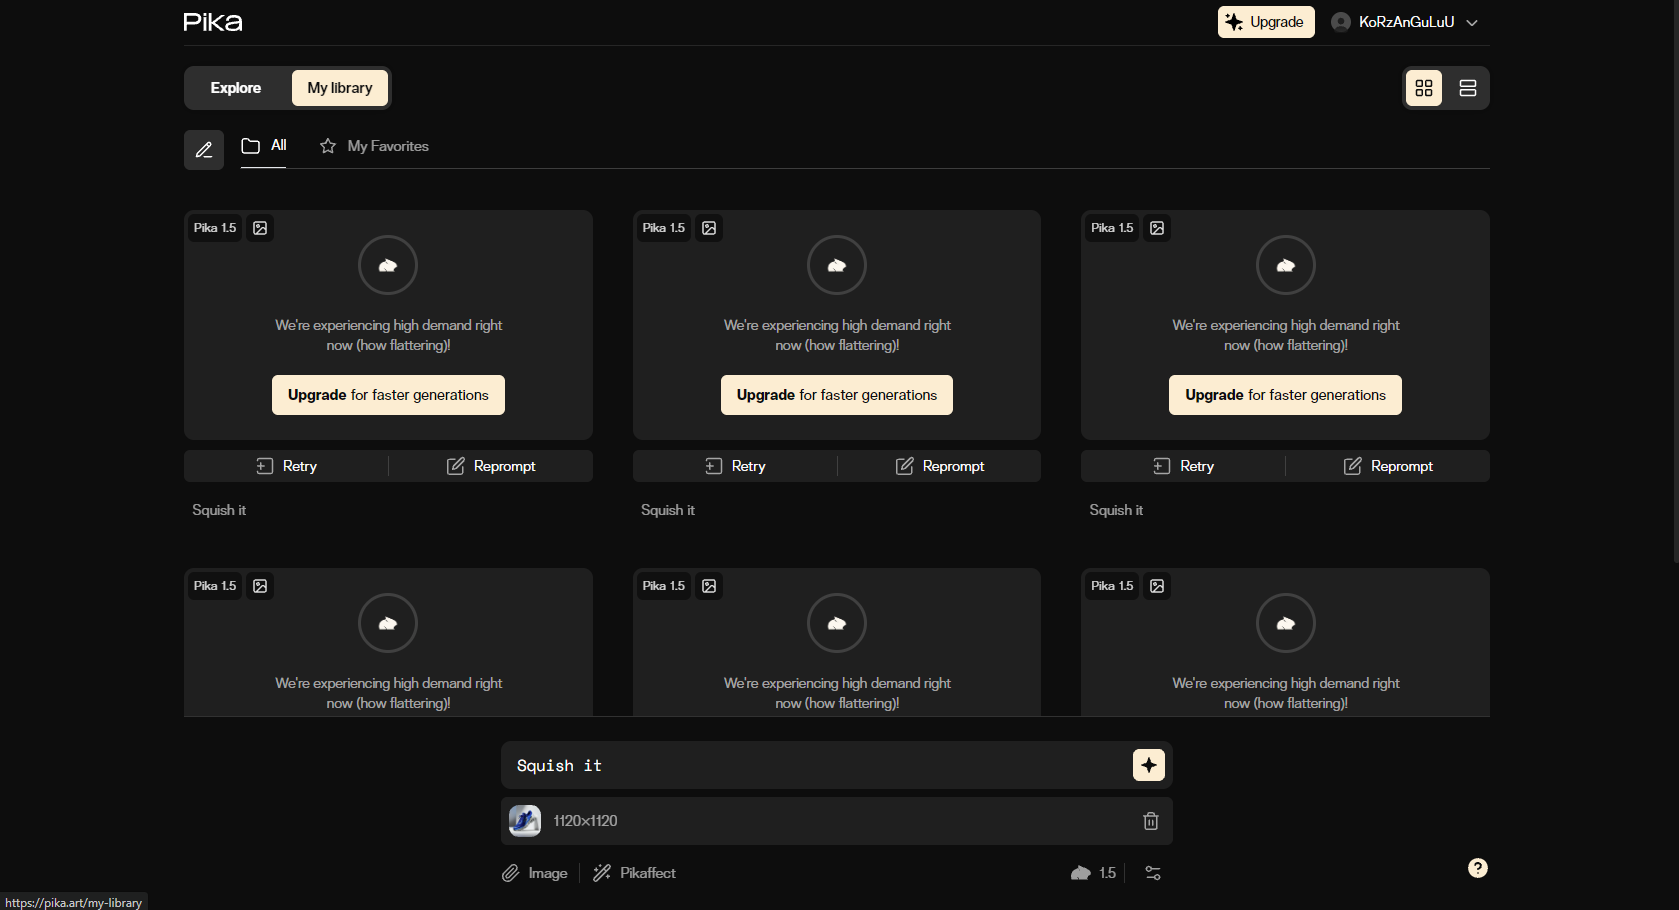Click Upgrade for faster generations, third card

[x=1286, y=395]
